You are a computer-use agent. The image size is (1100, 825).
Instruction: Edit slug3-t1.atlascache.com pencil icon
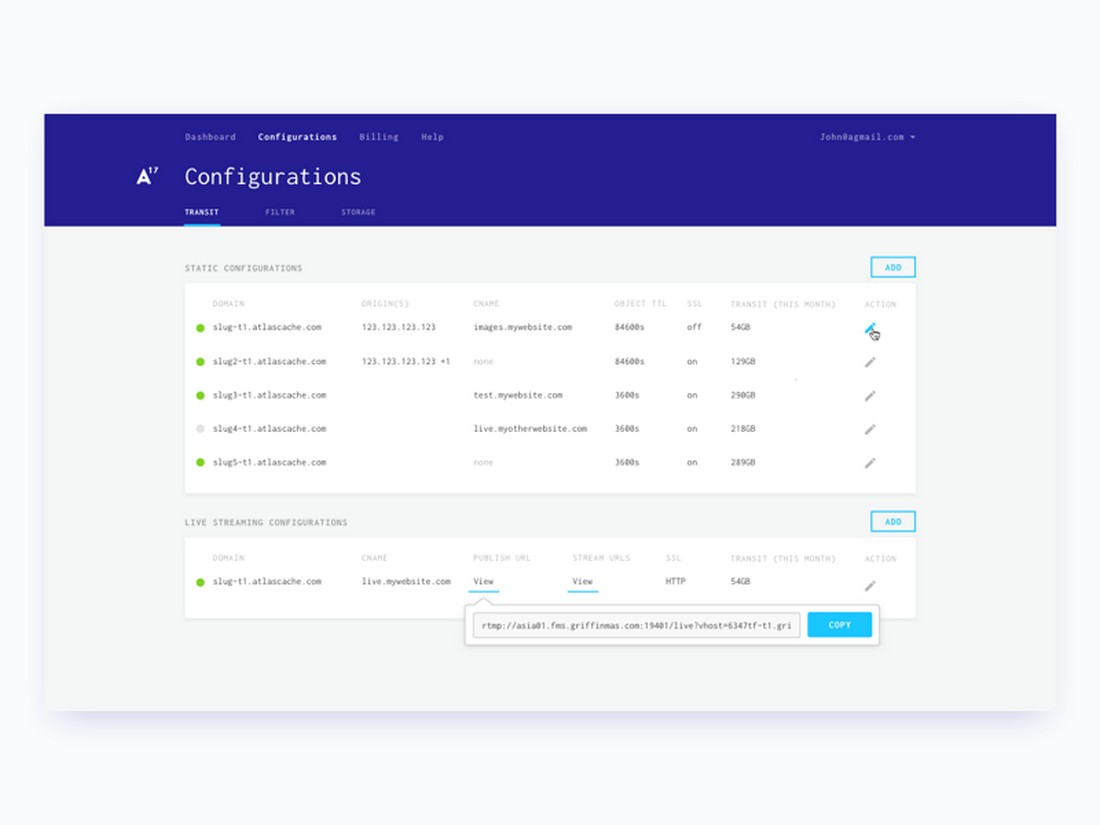(870, 396)
